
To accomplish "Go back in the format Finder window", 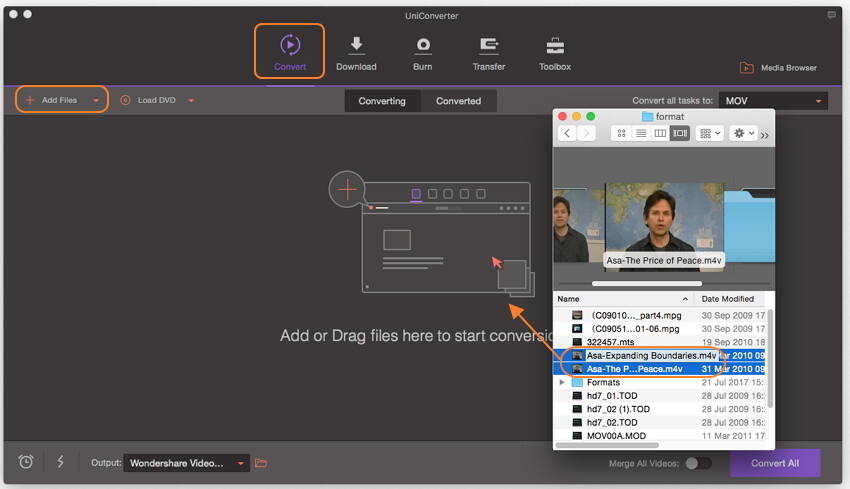I will (567, 133).
